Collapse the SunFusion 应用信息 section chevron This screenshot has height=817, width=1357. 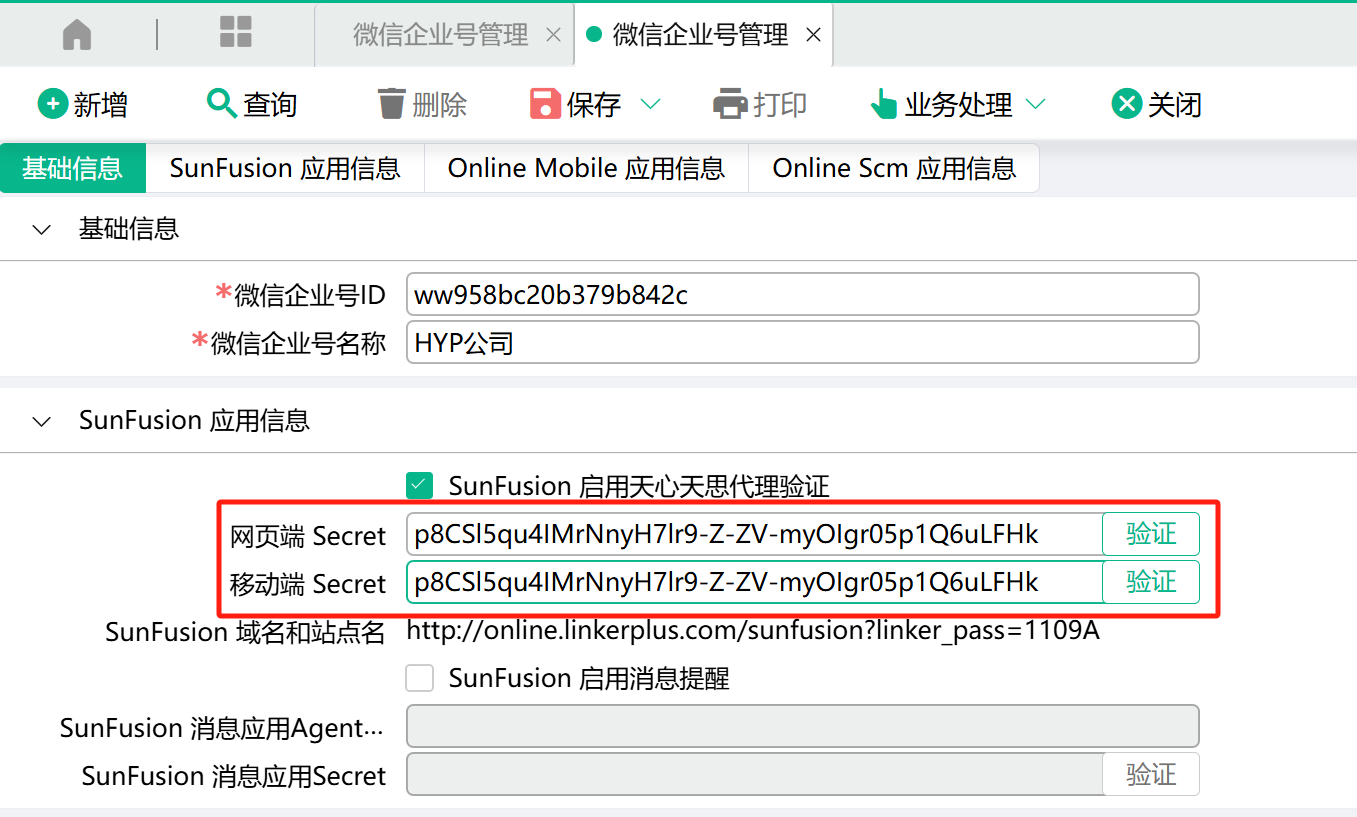pos(42,421)
